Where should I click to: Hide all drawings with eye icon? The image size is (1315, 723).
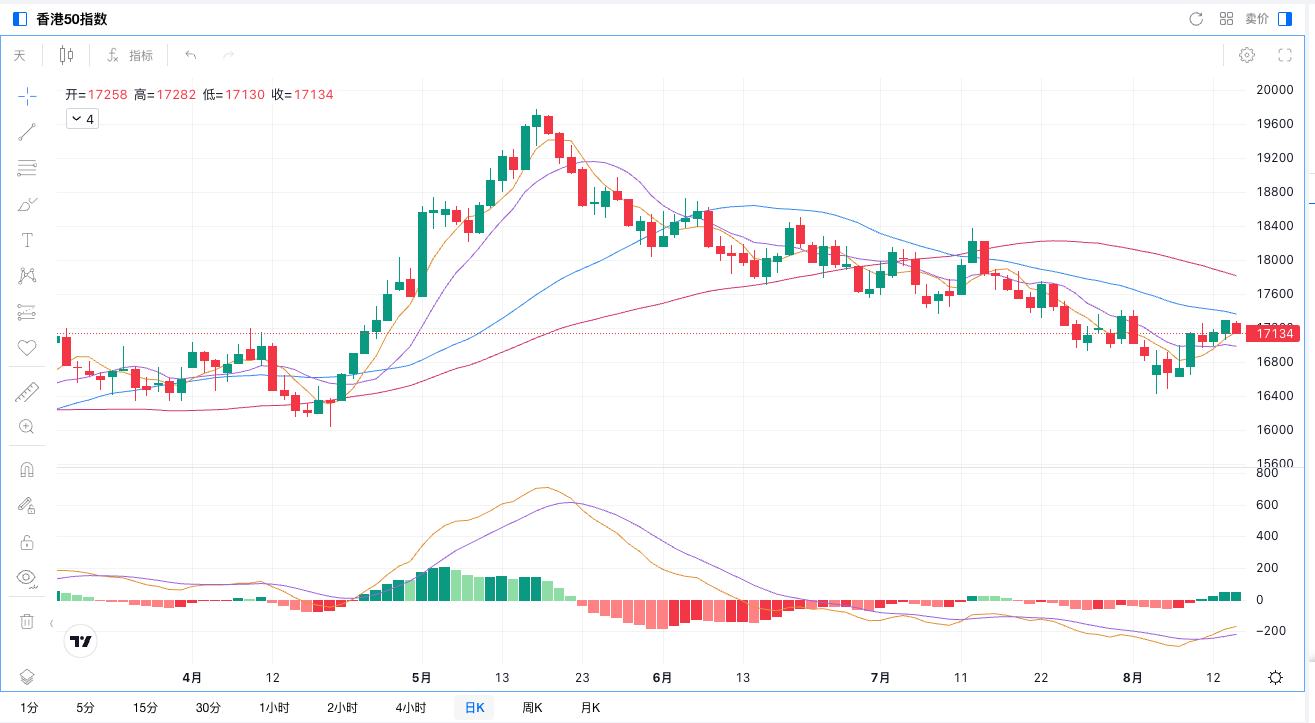(27, 578)
